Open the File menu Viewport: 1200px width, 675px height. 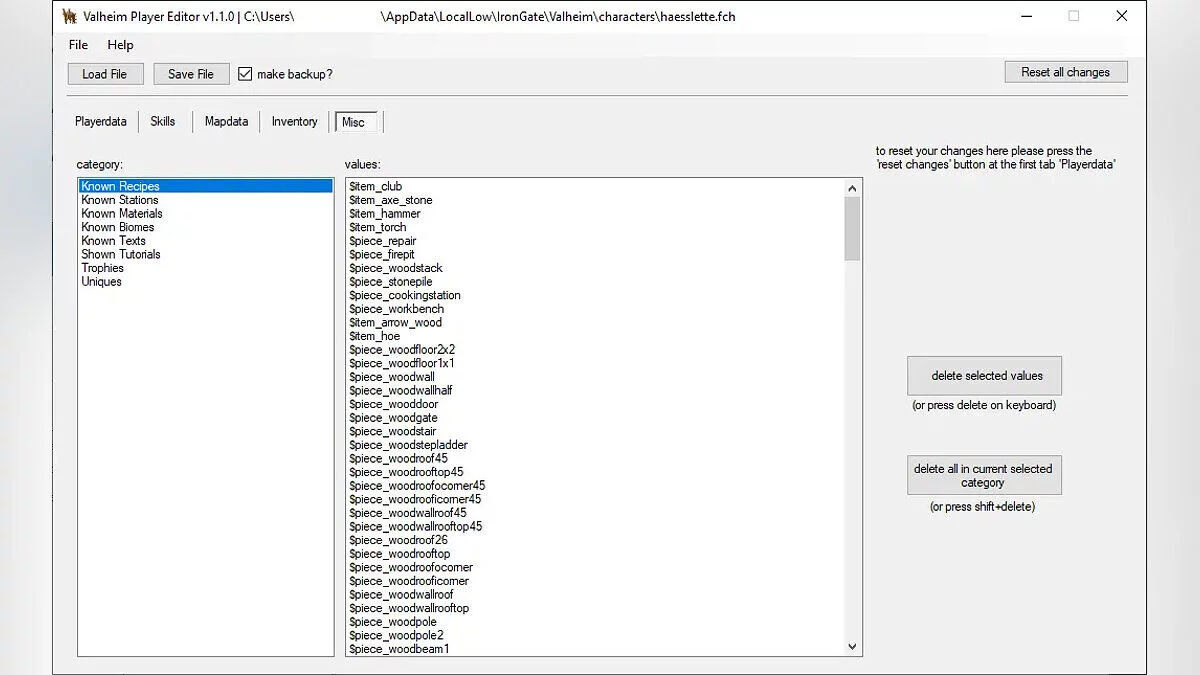click(78, 45)
